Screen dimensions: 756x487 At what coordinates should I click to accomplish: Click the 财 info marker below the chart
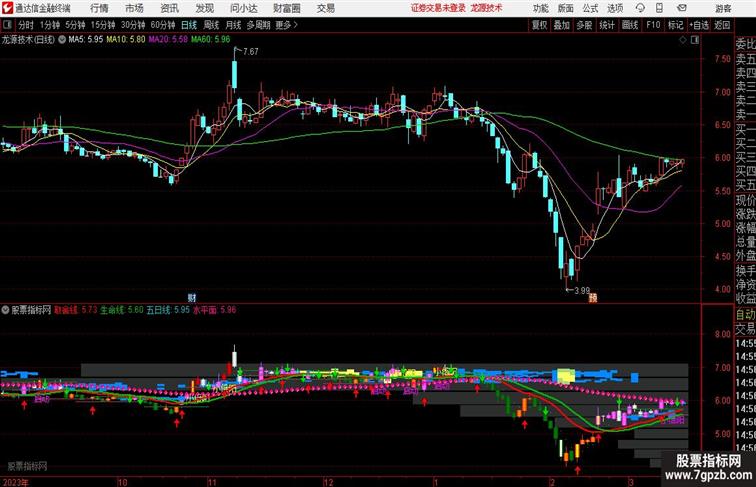click(191, 298)
